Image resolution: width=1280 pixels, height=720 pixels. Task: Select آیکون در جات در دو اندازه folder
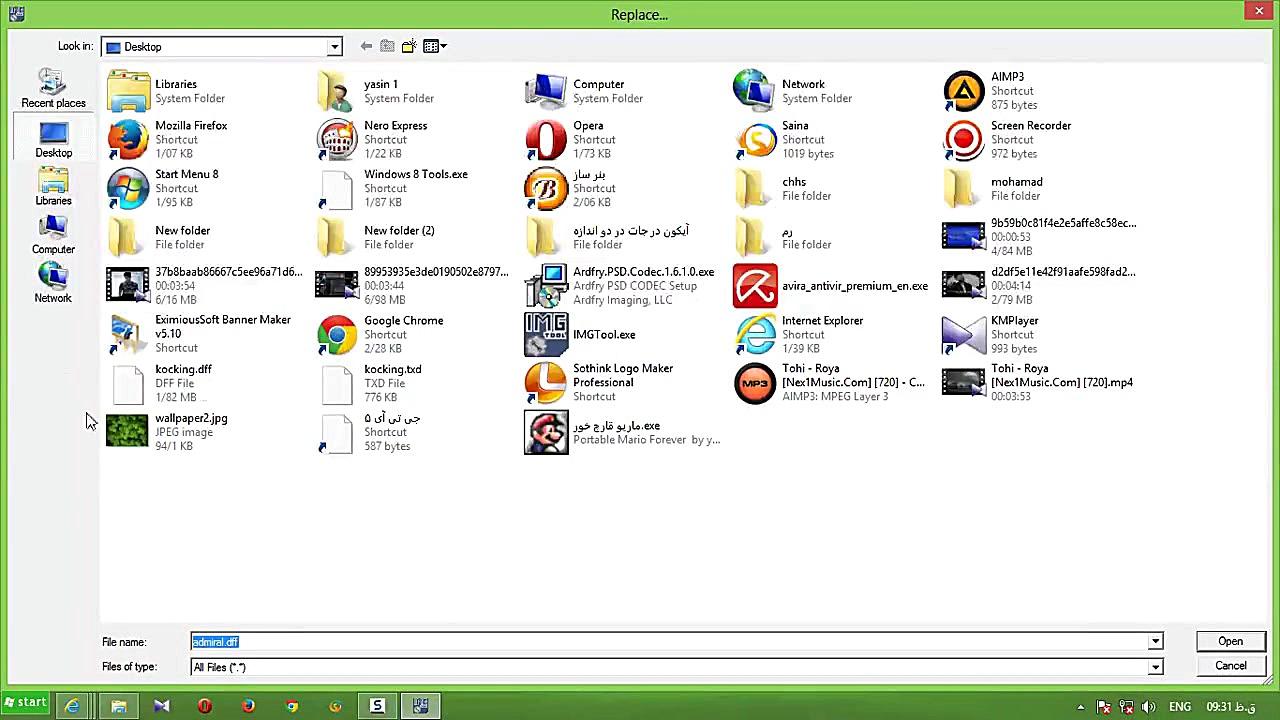[607, 237]
